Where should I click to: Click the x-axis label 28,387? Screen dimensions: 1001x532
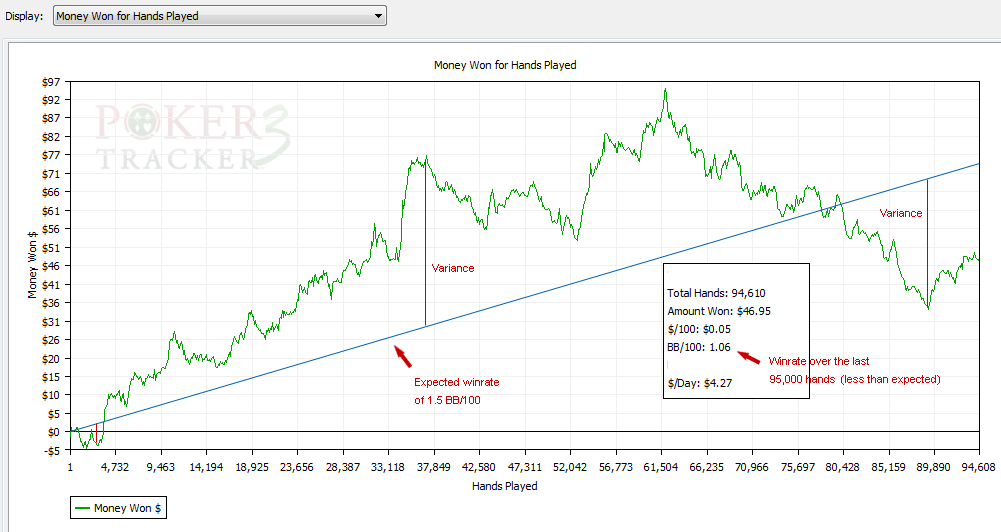pyautogui.click(x=343, y=467)
